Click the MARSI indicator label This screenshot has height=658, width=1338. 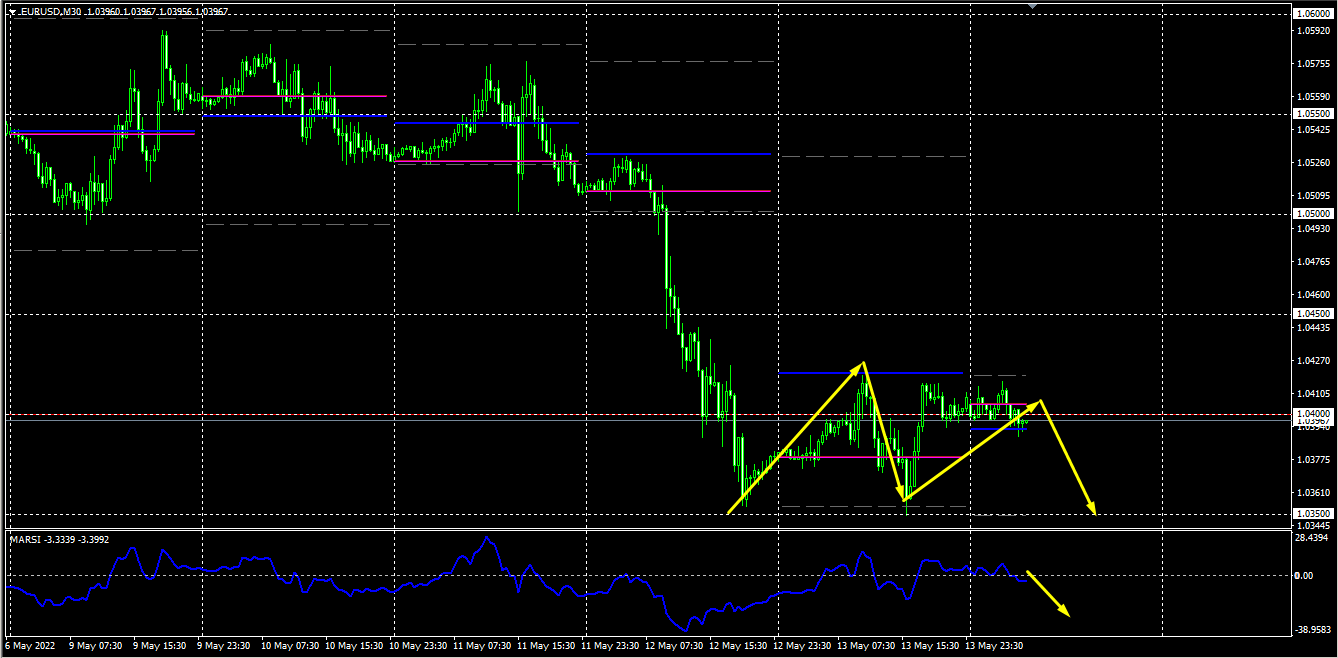click(25, 540)
